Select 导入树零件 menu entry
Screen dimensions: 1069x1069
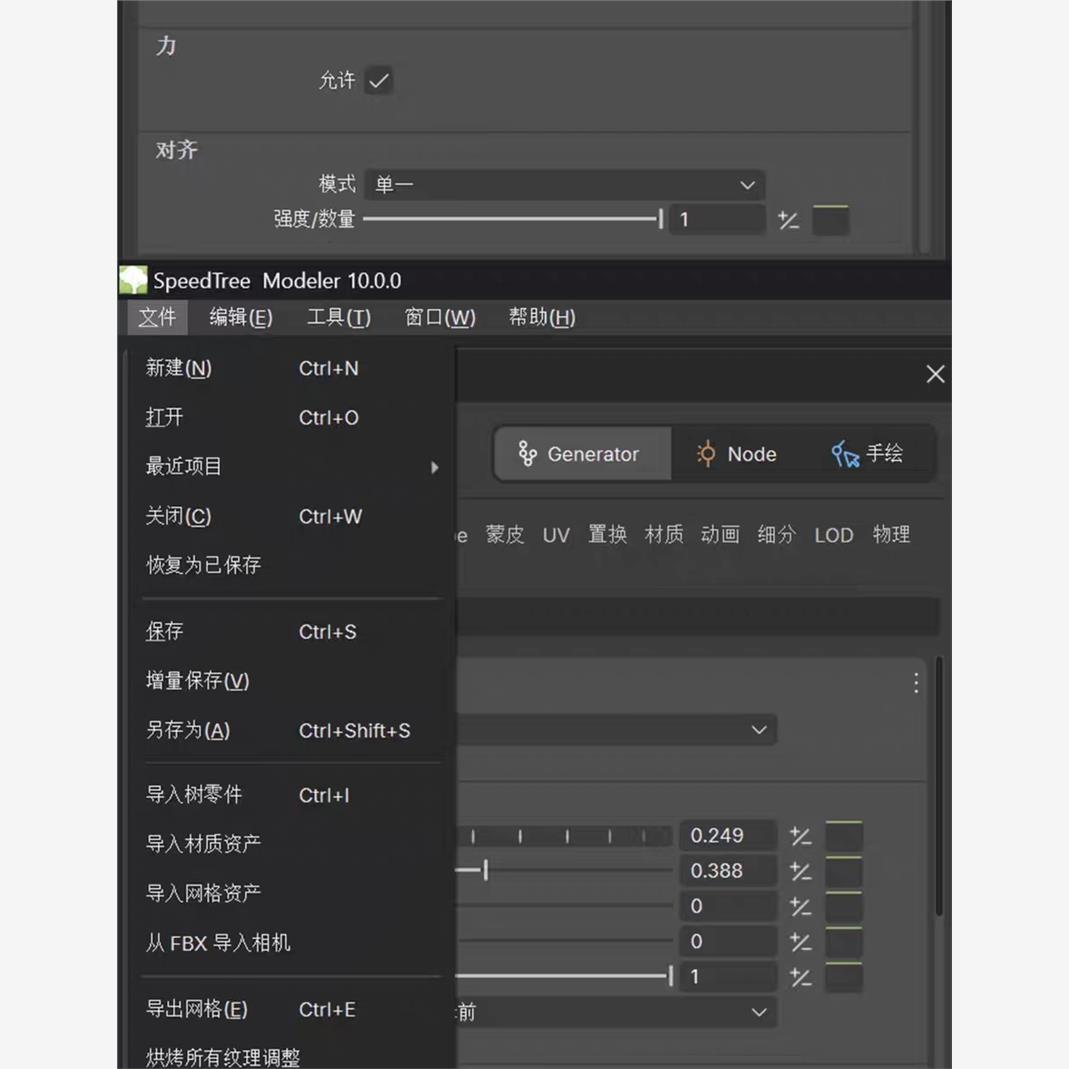tap(292, 795)
